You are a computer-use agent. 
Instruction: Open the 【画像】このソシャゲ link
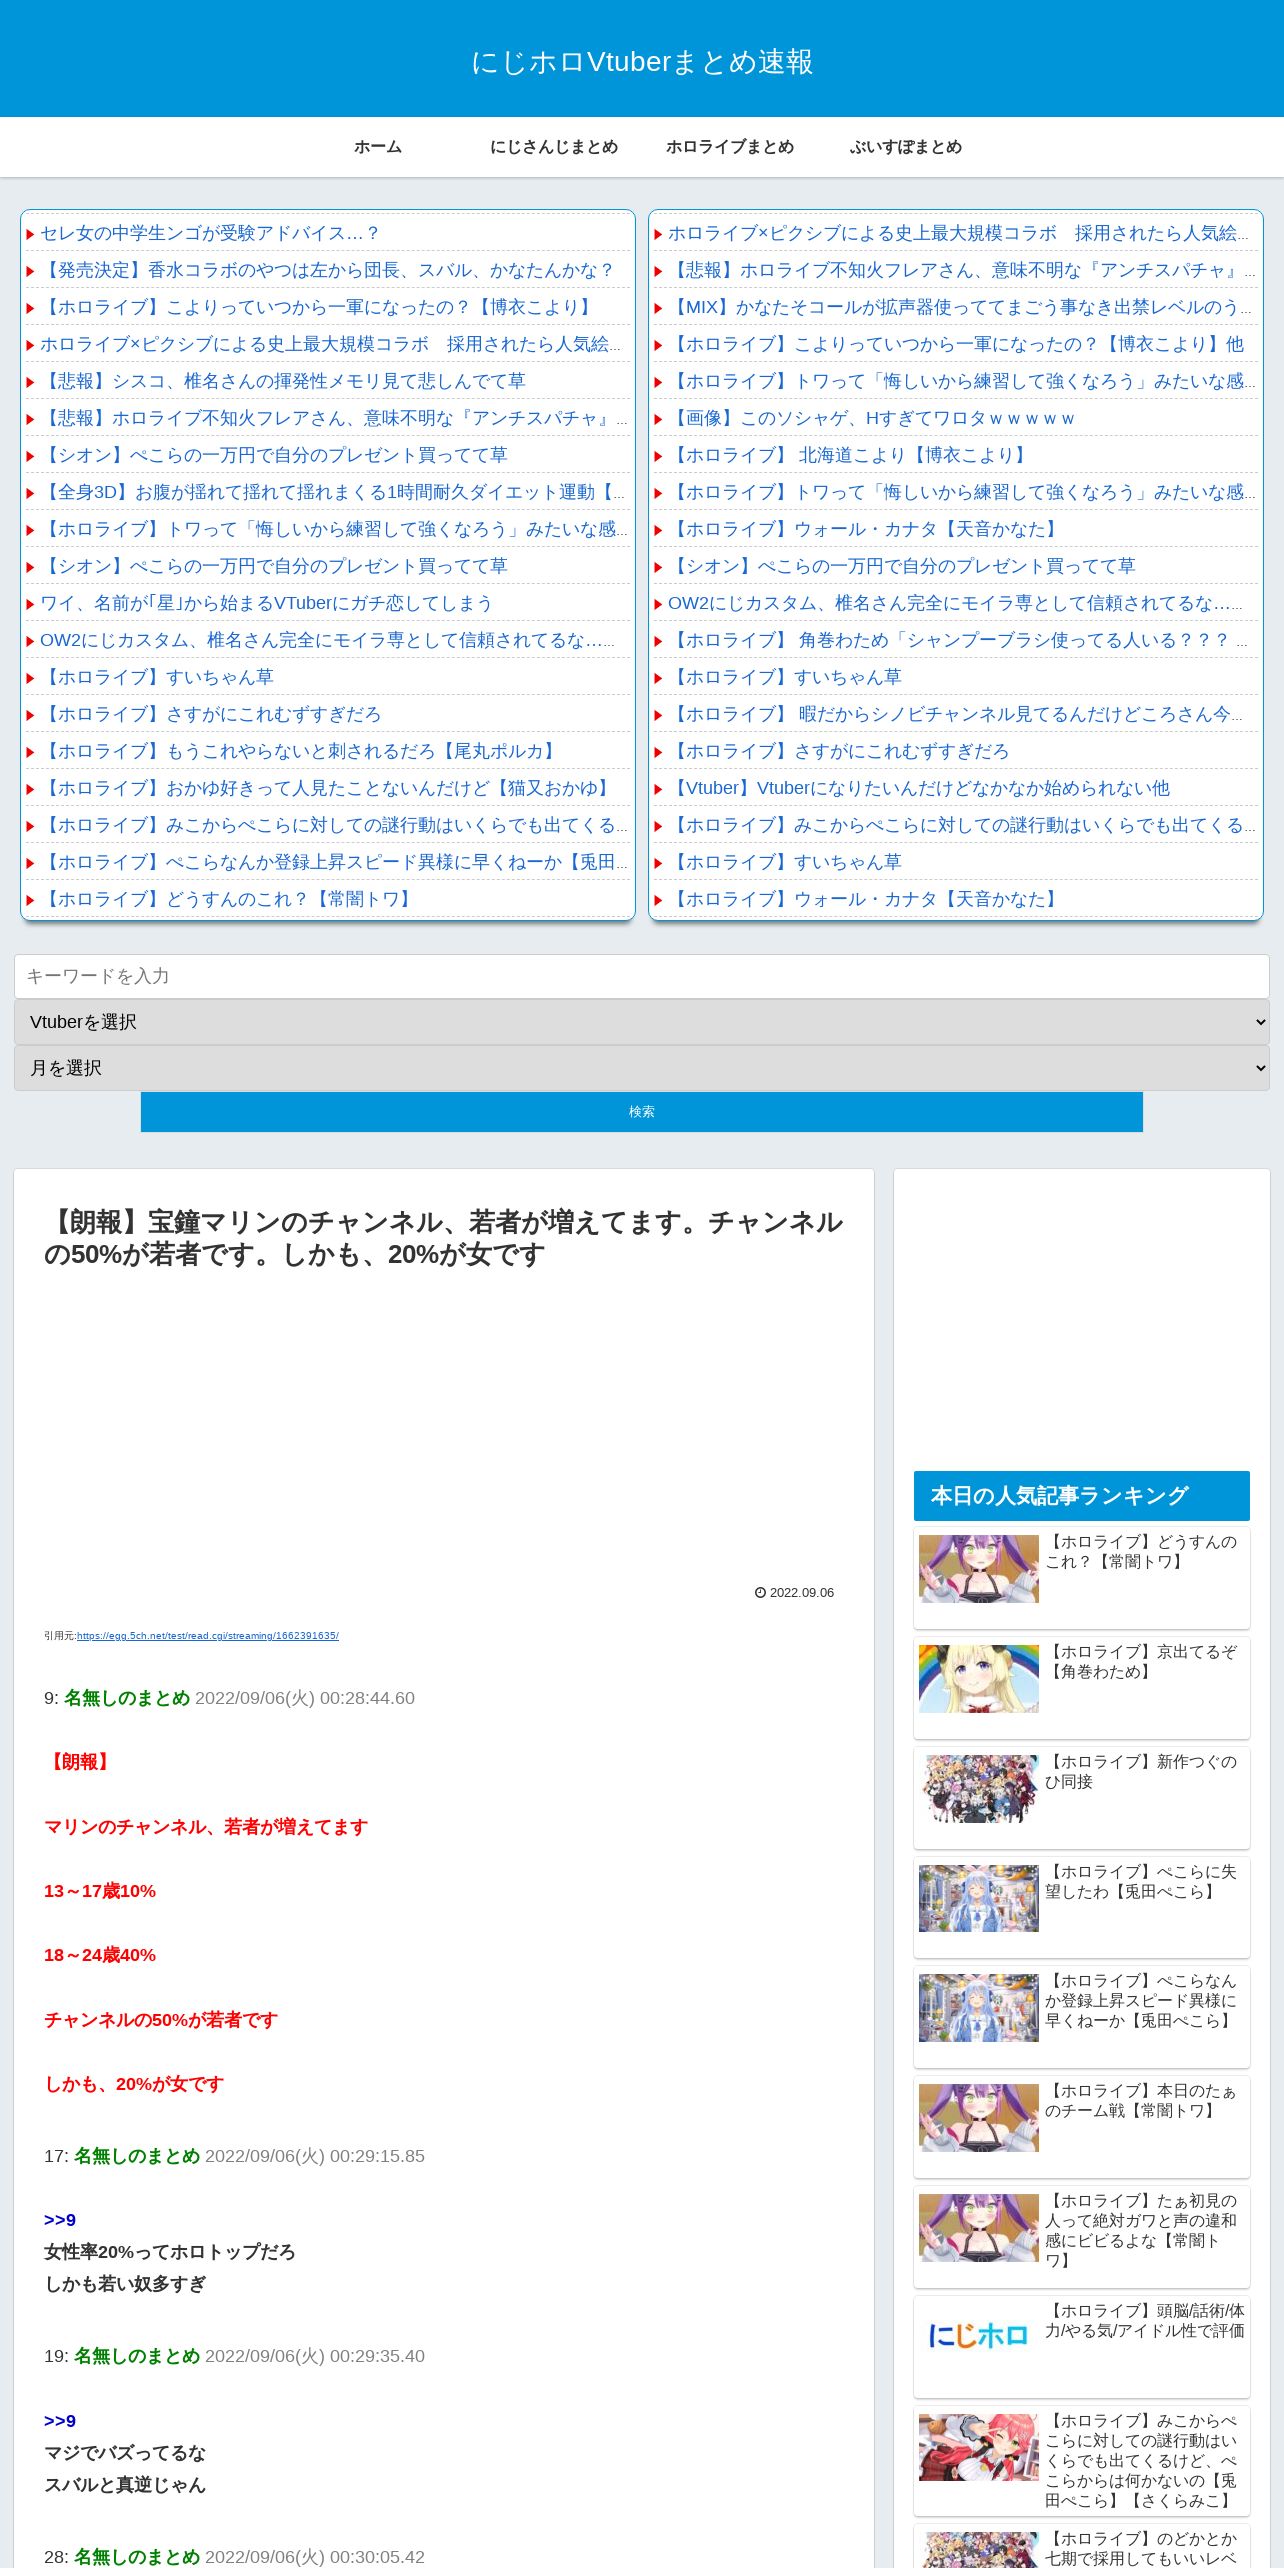871,418
